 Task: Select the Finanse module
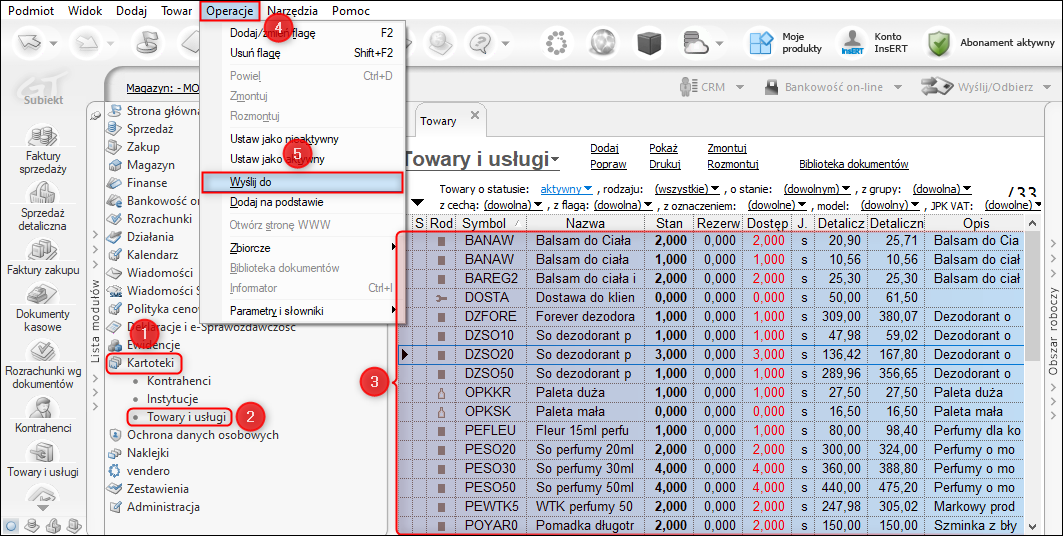(146, 183)
